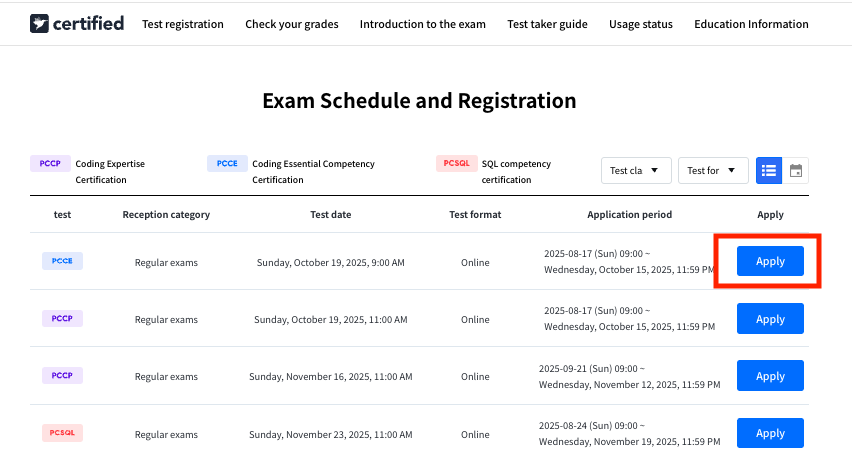Click PCCP tag for November 16 exam

coord(62,375)
